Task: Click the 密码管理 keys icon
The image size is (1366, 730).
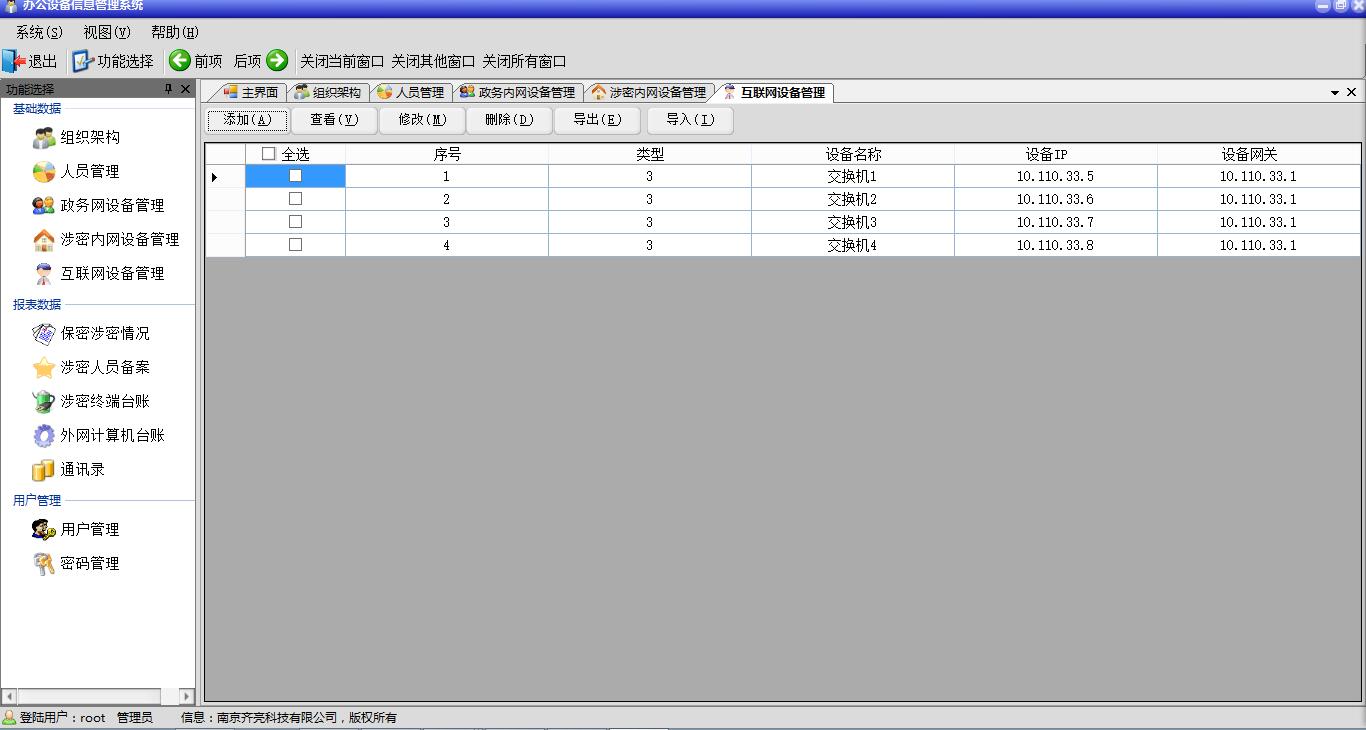Action: [x=43, y=564]
